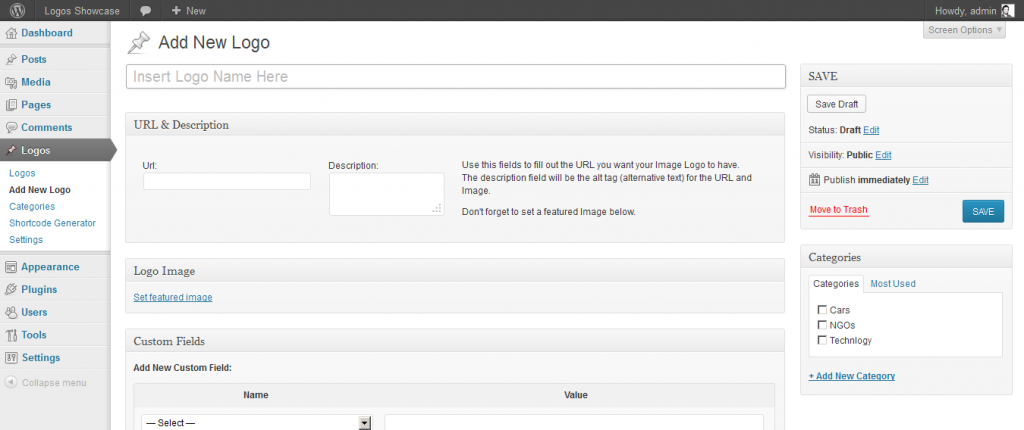Click the Dashboard home icon in sidebar
The height and width of the screenshot is (430, 1024).
(x=11, y=33)
